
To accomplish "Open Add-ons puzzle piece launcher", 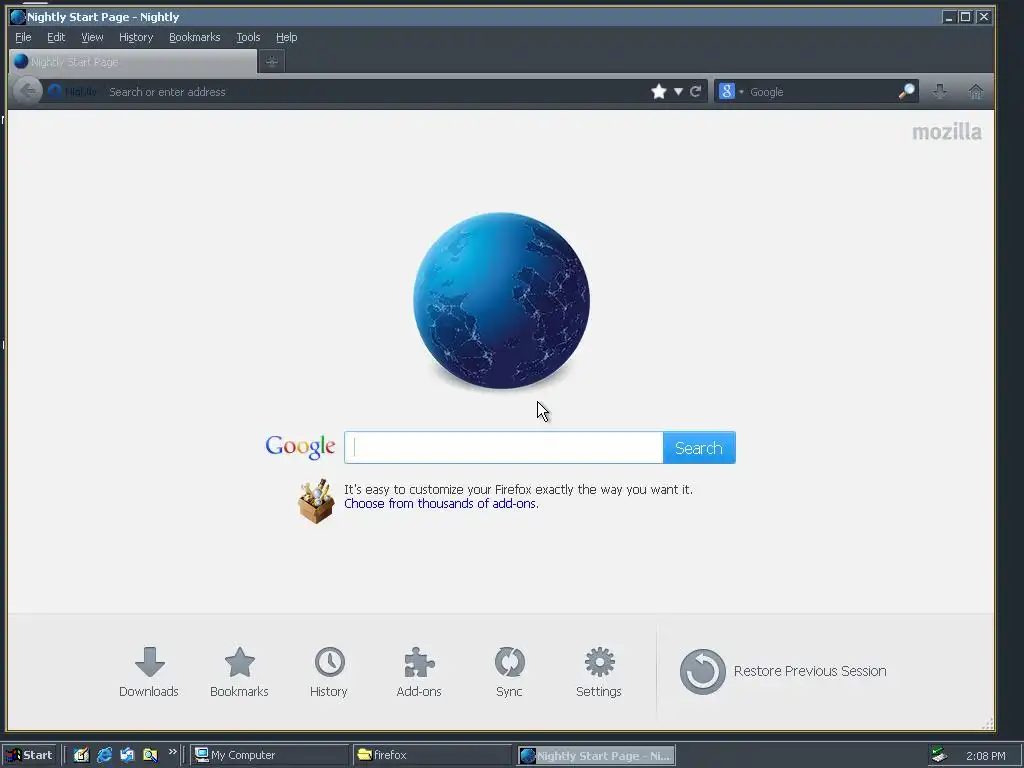I will (x=419, y=672).
